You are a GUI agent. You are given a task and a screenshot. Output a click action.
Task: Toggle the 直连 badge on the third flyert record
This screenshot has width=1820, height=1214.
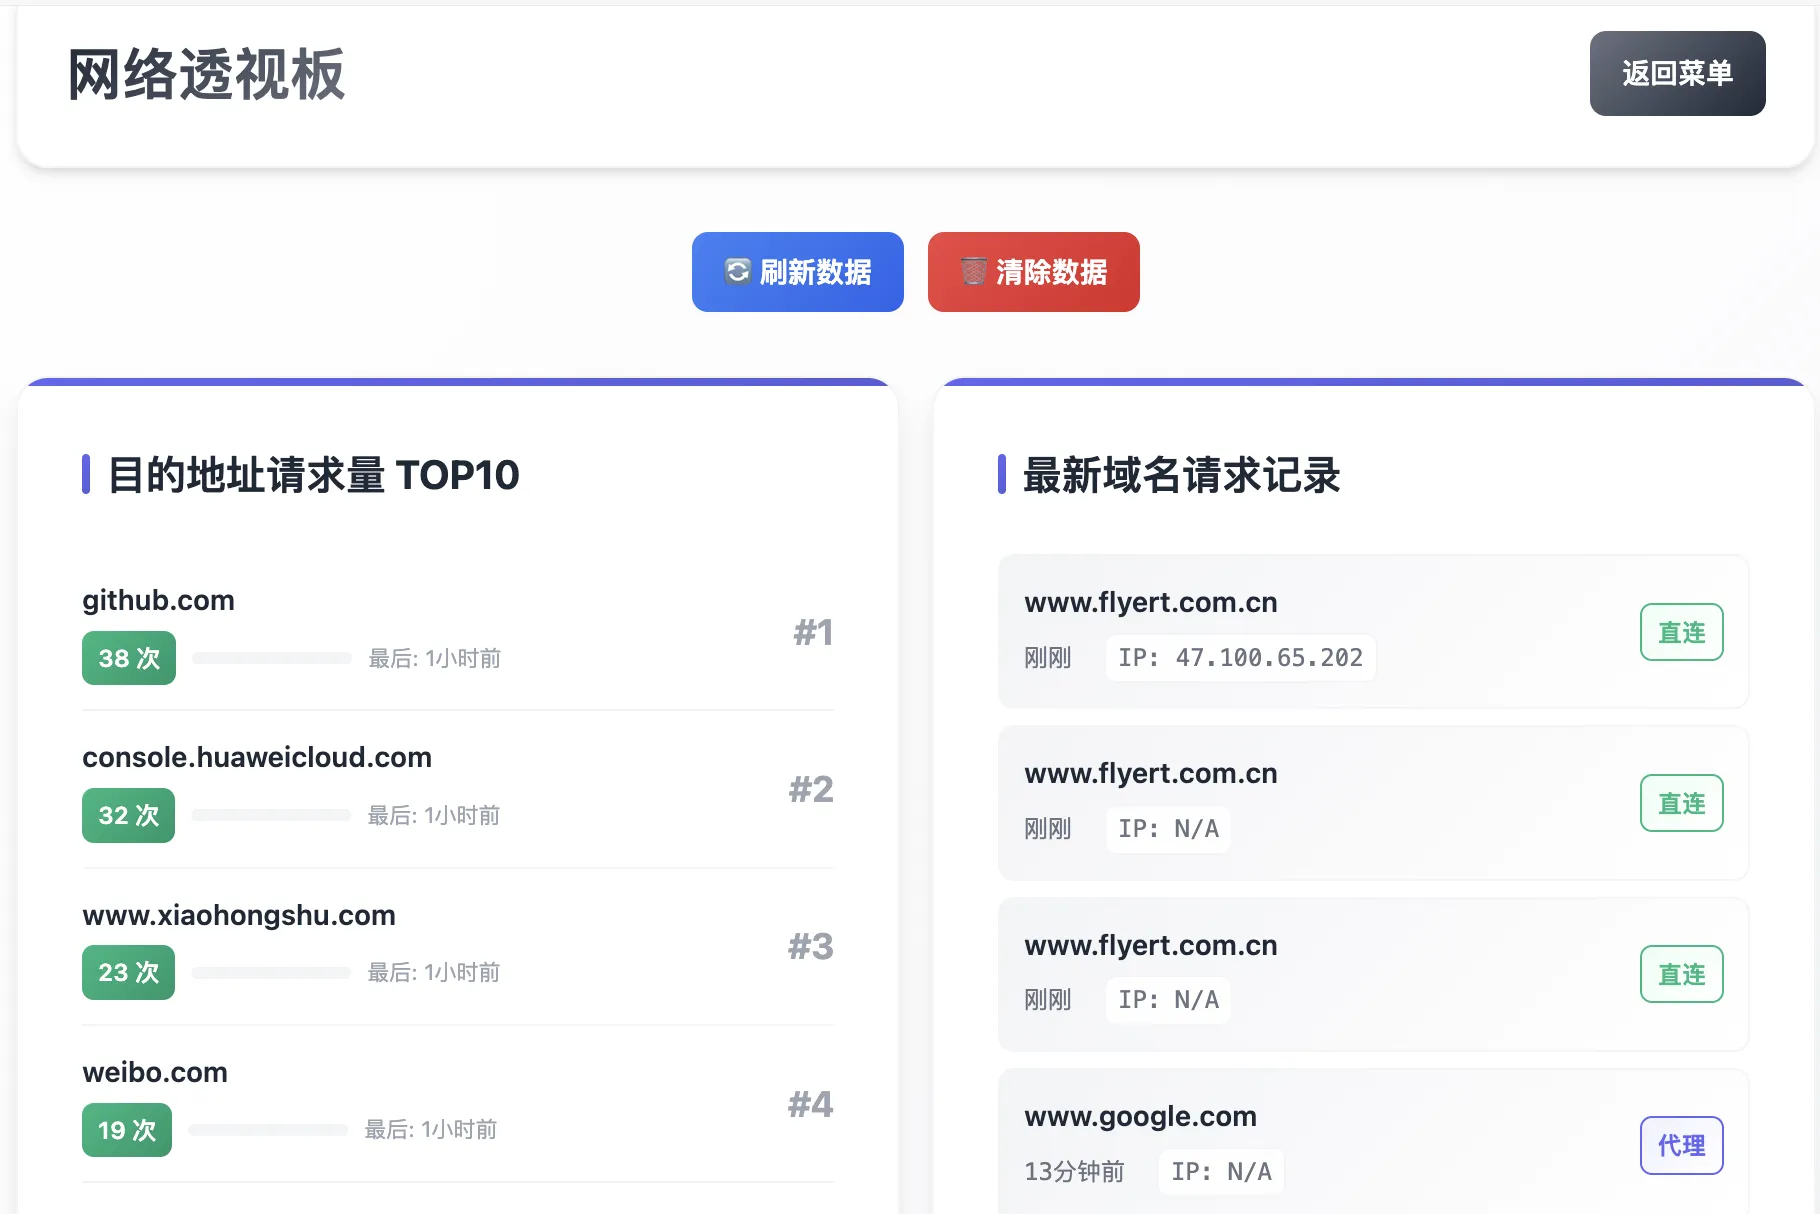tap(1681, 973)
